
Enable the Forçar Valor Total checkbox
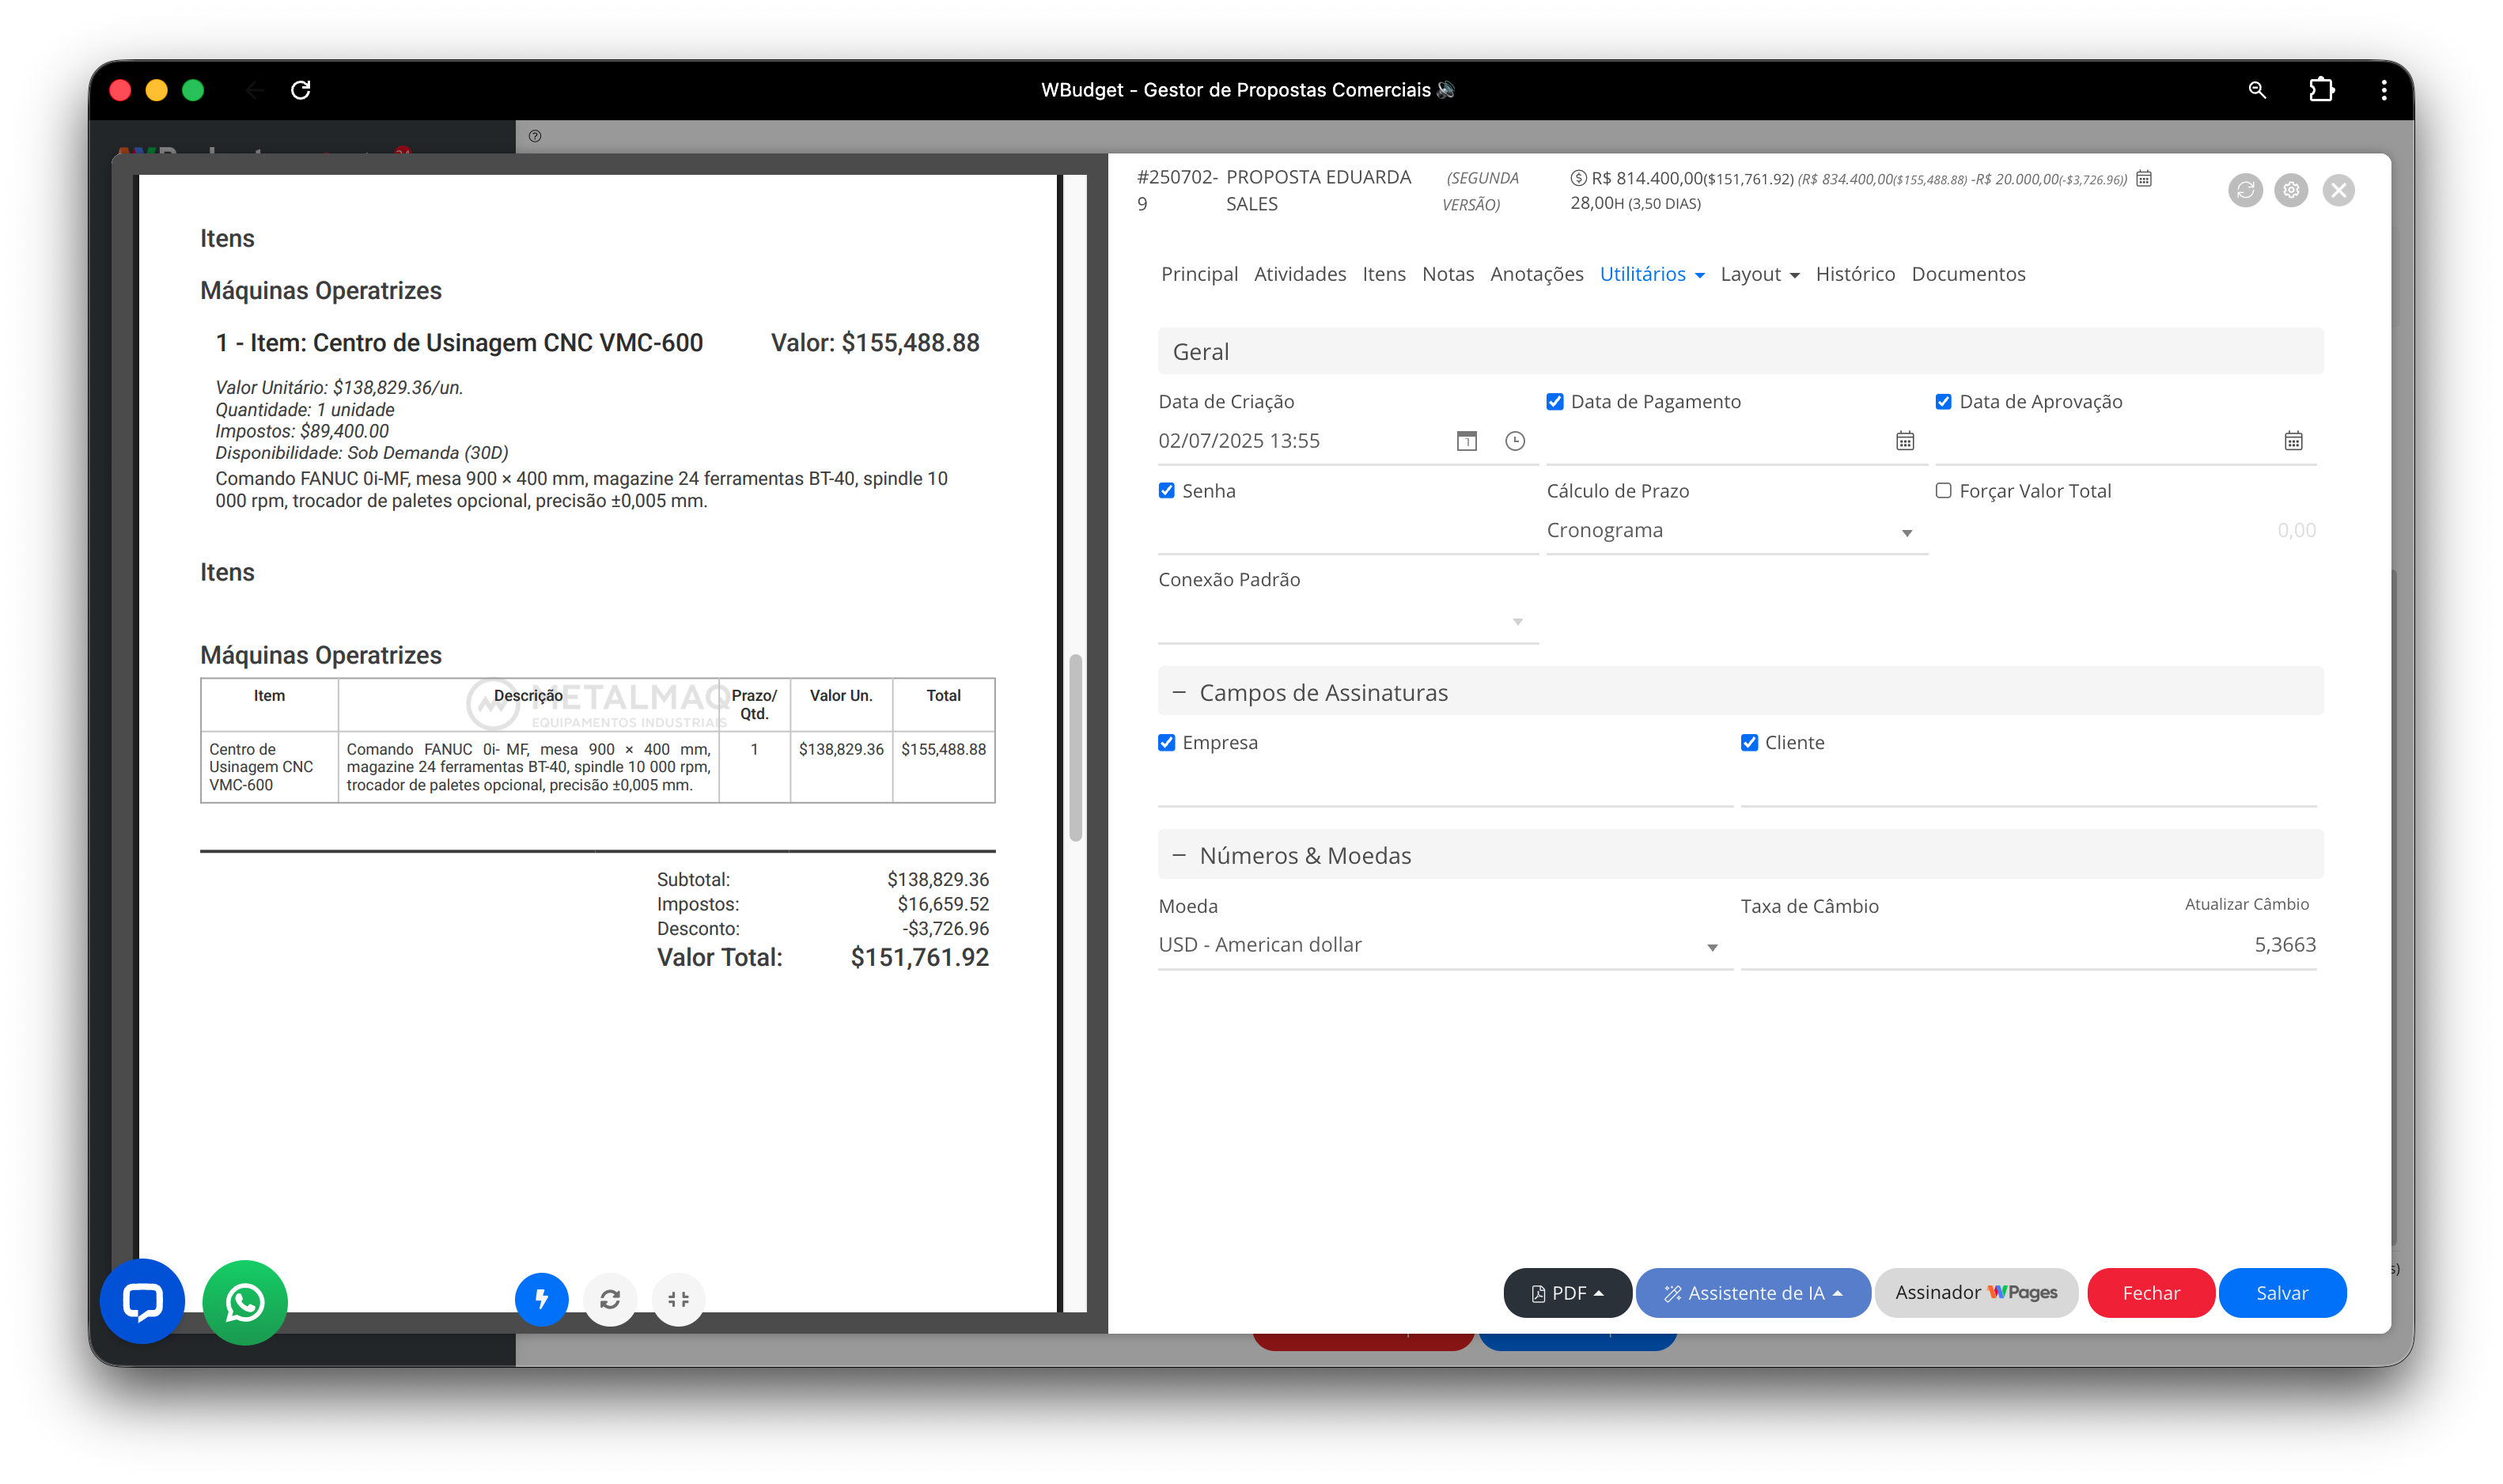click(x=1943, y=491)
